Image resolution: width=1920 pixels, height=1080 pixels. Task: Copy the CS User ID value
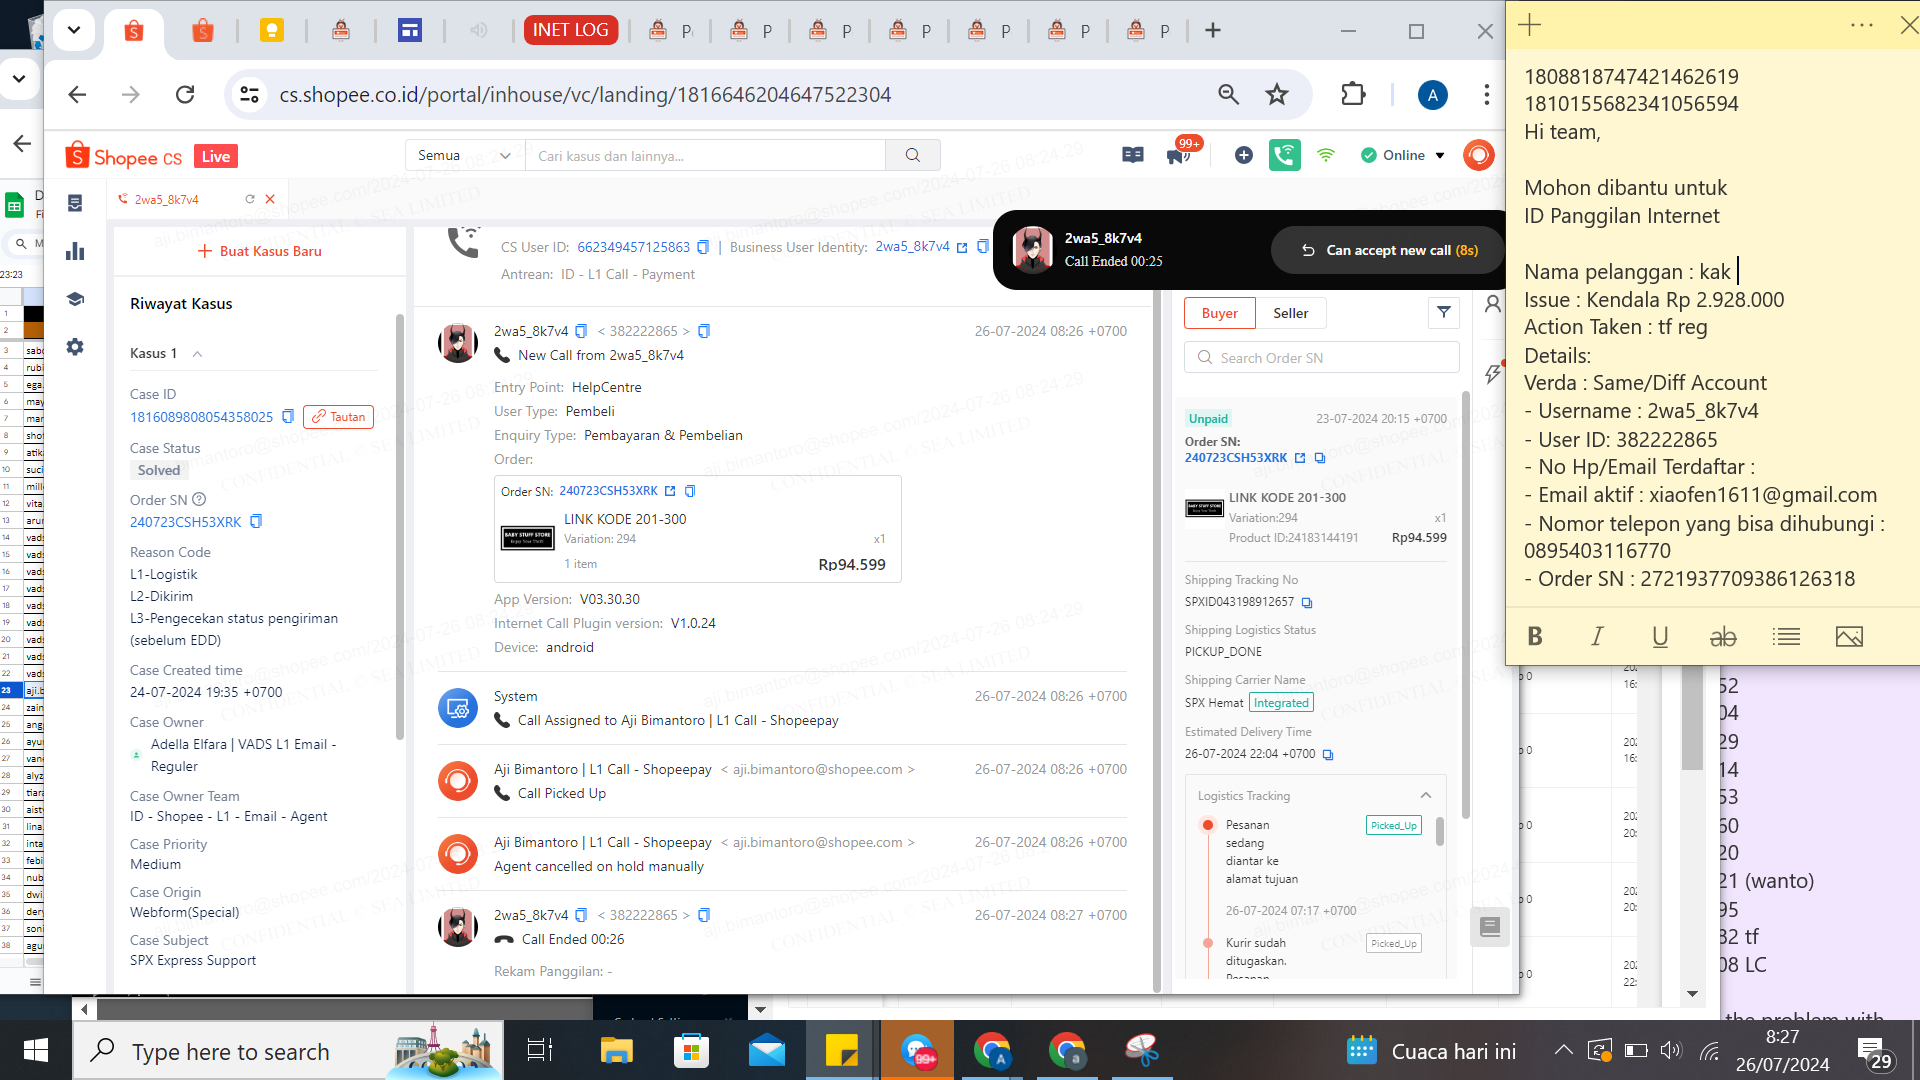[x=703, y=247]
